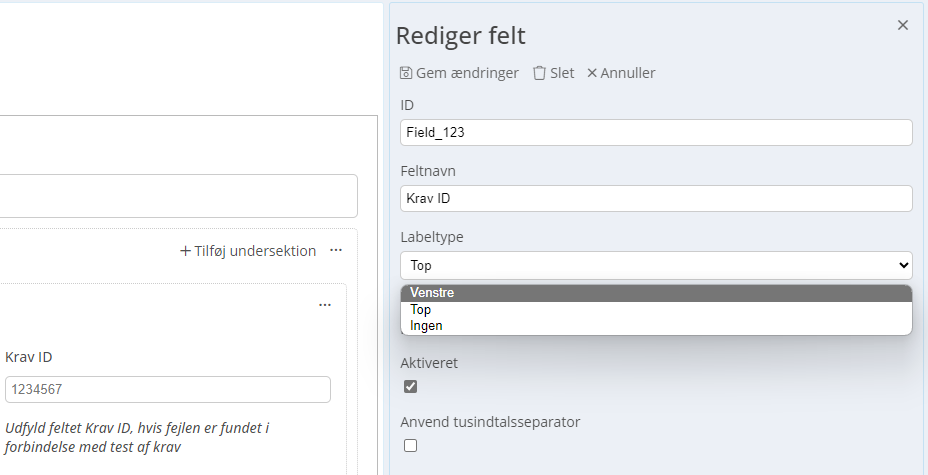Click into the Feltnavn input field
Viewport: 928px width, 475px height.
(656, 199)
